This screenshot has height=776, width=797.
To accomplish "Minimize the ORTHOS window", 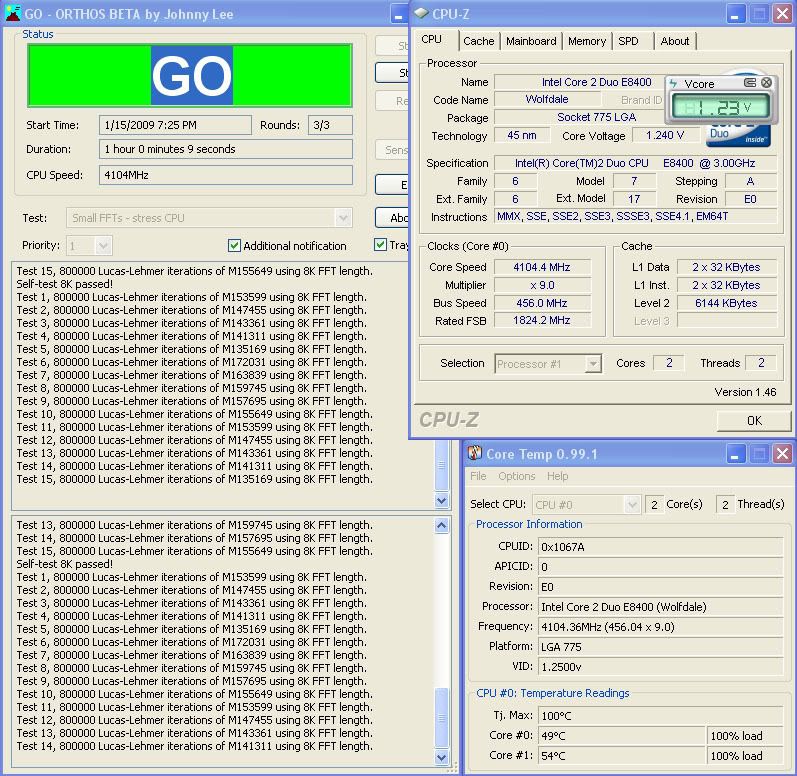I will [x=399, y=14].
